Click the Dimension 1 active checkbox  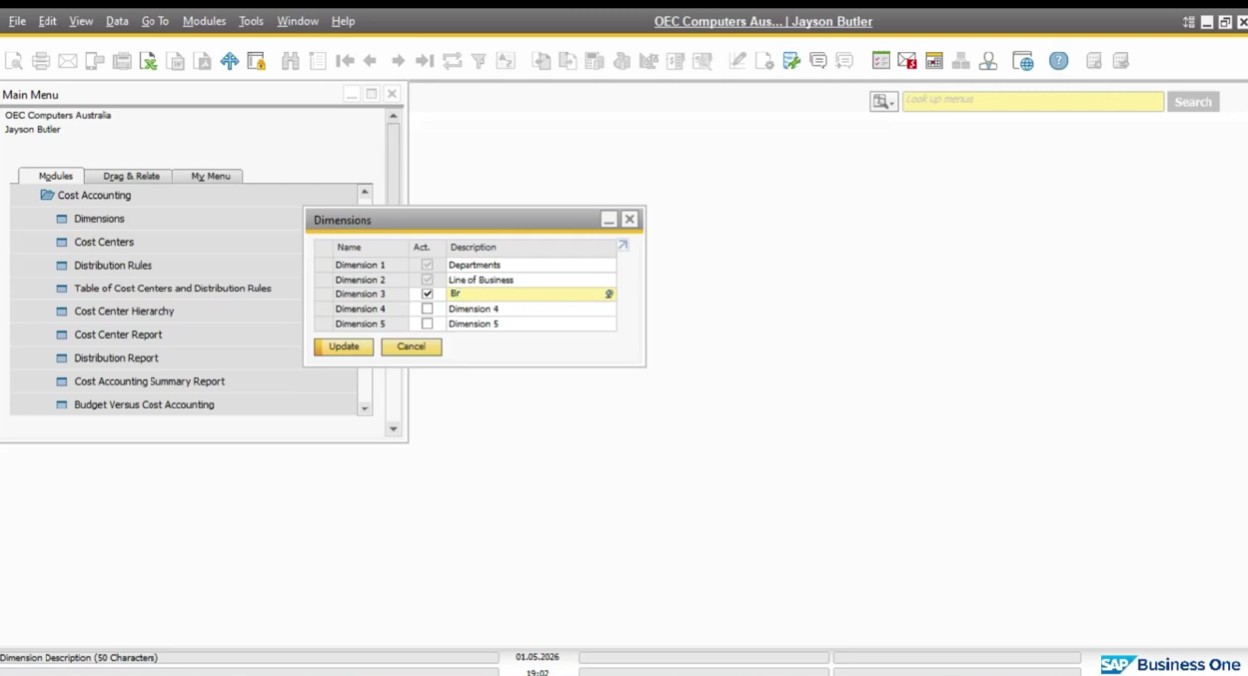(427, 265)
